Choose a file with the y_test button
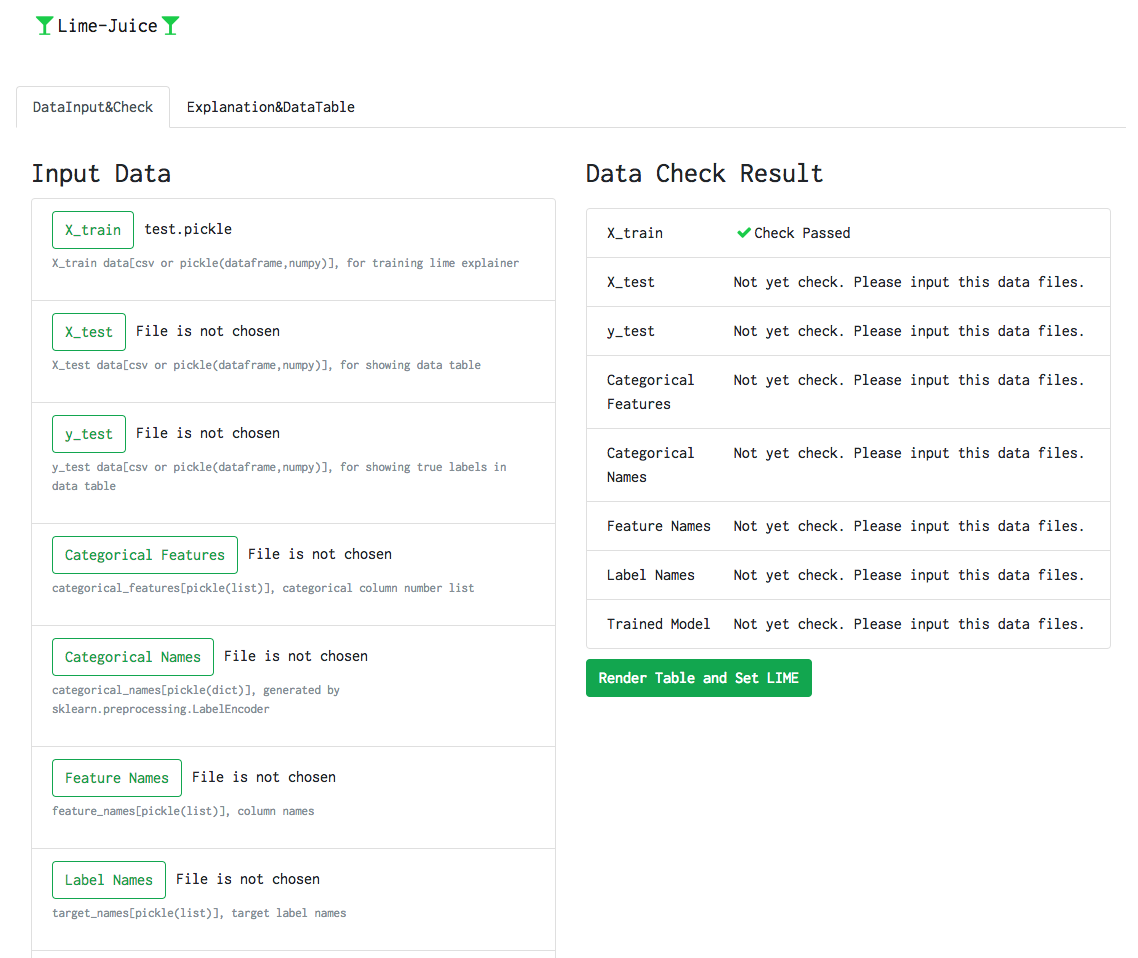Image resolution: width=1138 pixels, height=958 pixels. [89, 434]
